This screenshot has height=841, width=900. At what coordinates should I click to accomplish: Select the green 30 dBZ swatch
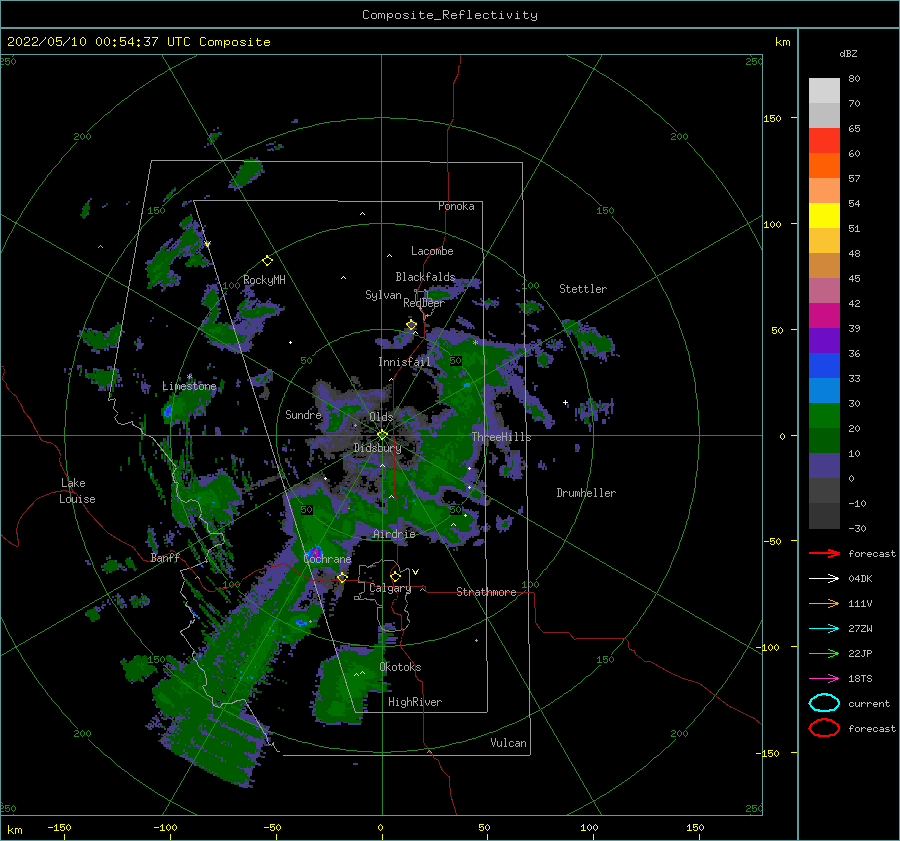tap(824, 415)
